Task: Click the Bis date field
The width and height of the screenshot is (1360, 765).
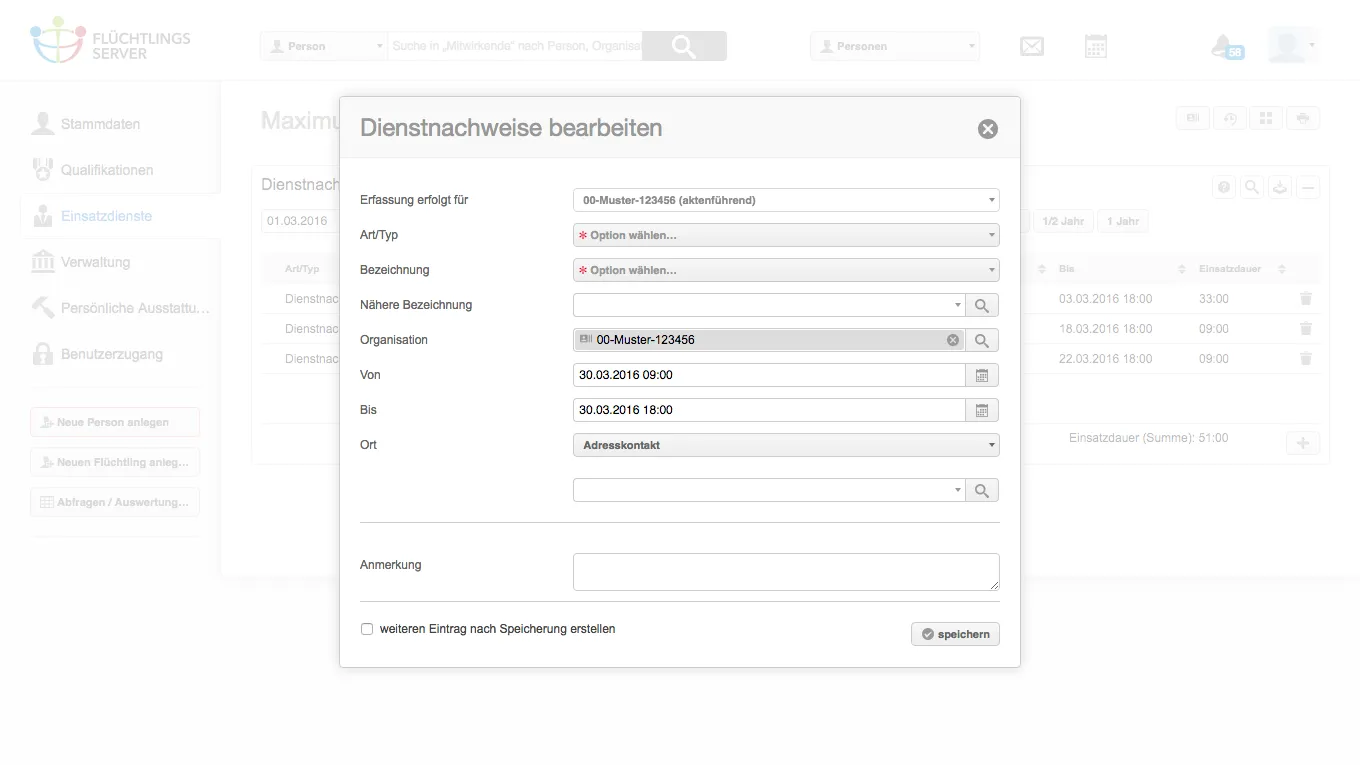Action: click(x=769, y=410)
